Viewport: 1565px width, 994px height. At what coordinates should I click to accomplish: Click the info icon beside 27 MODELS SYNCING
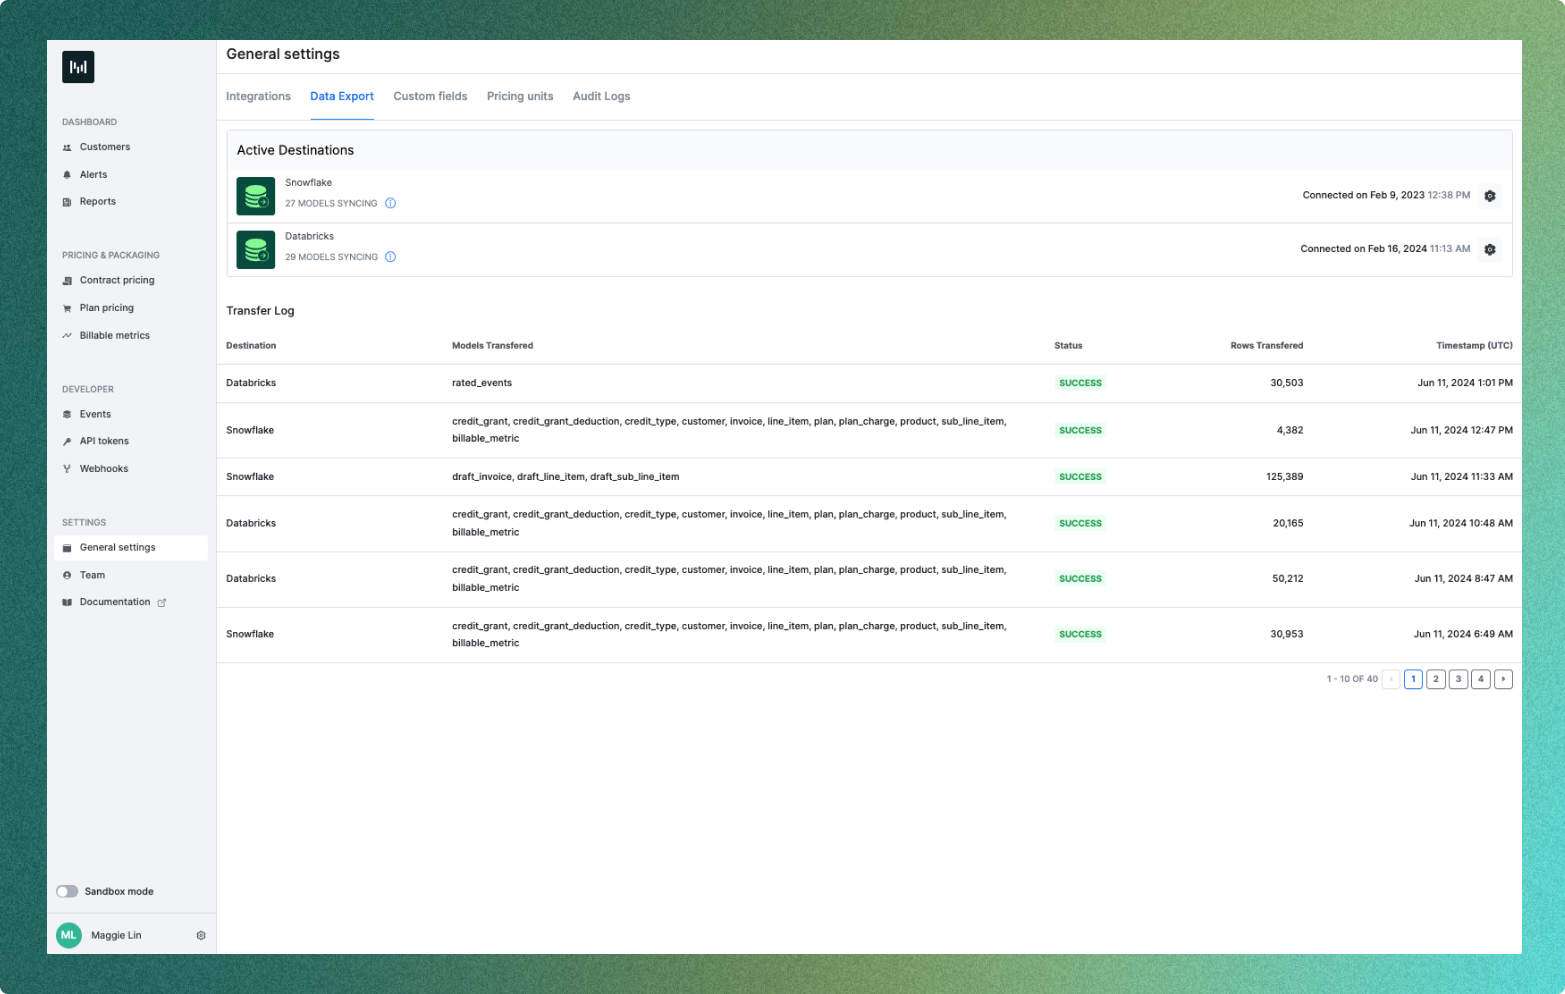click(x=391, y=203)
